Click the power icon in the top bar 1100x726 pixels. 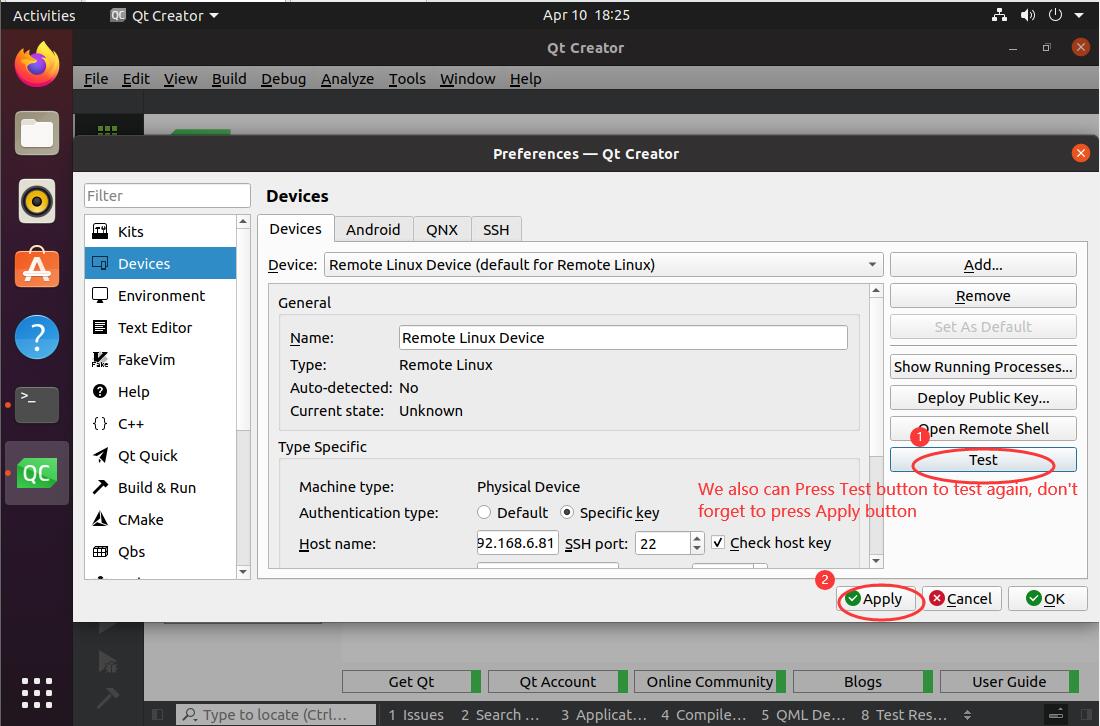1055,15
